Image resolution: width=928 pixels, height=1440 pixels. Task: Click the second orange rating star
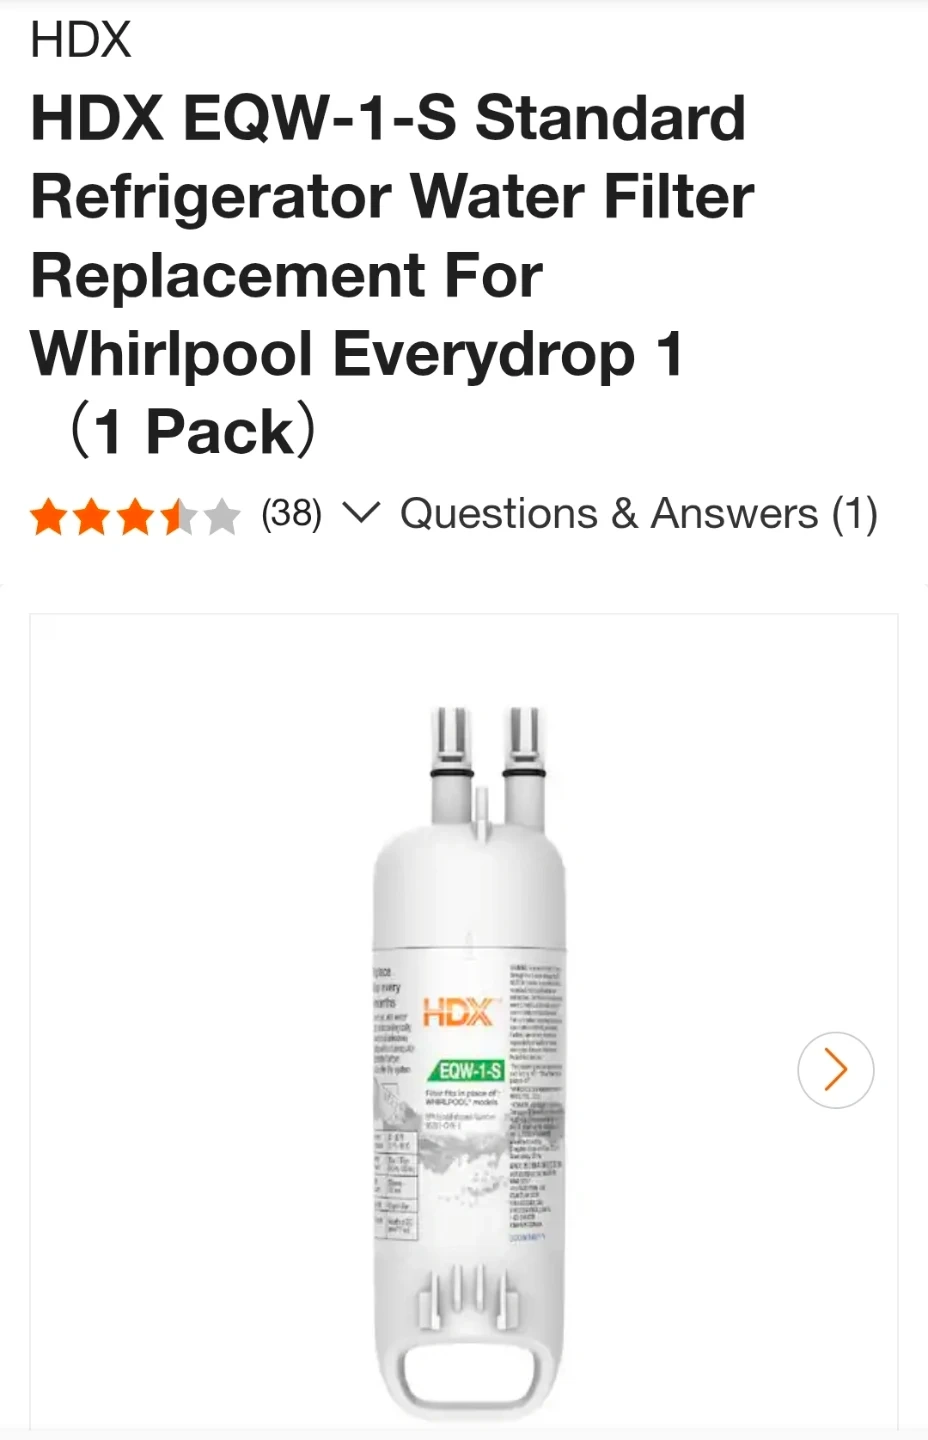point(92,517)
